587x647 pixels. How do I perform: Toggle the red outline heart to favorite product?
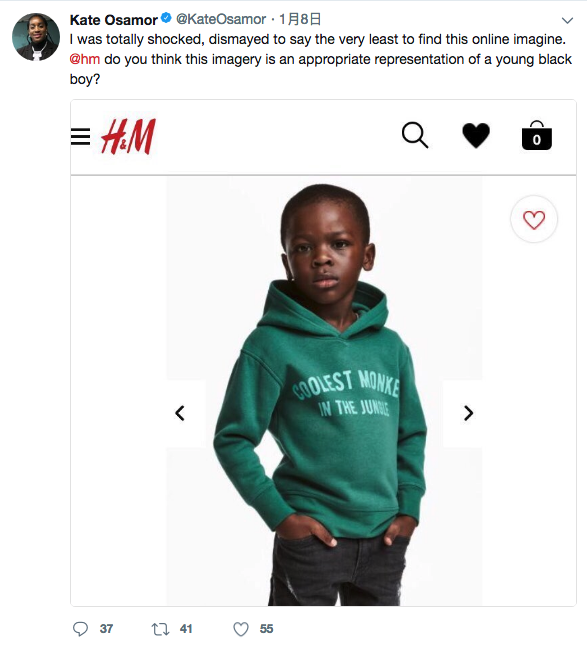tap(534, 220)
